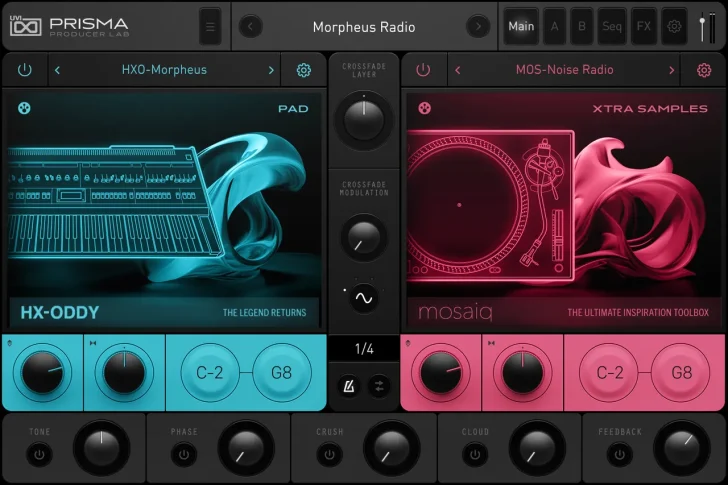Click the metronome sync icon
This screenshot has width=728, height=485.
[x=350, y=385]
